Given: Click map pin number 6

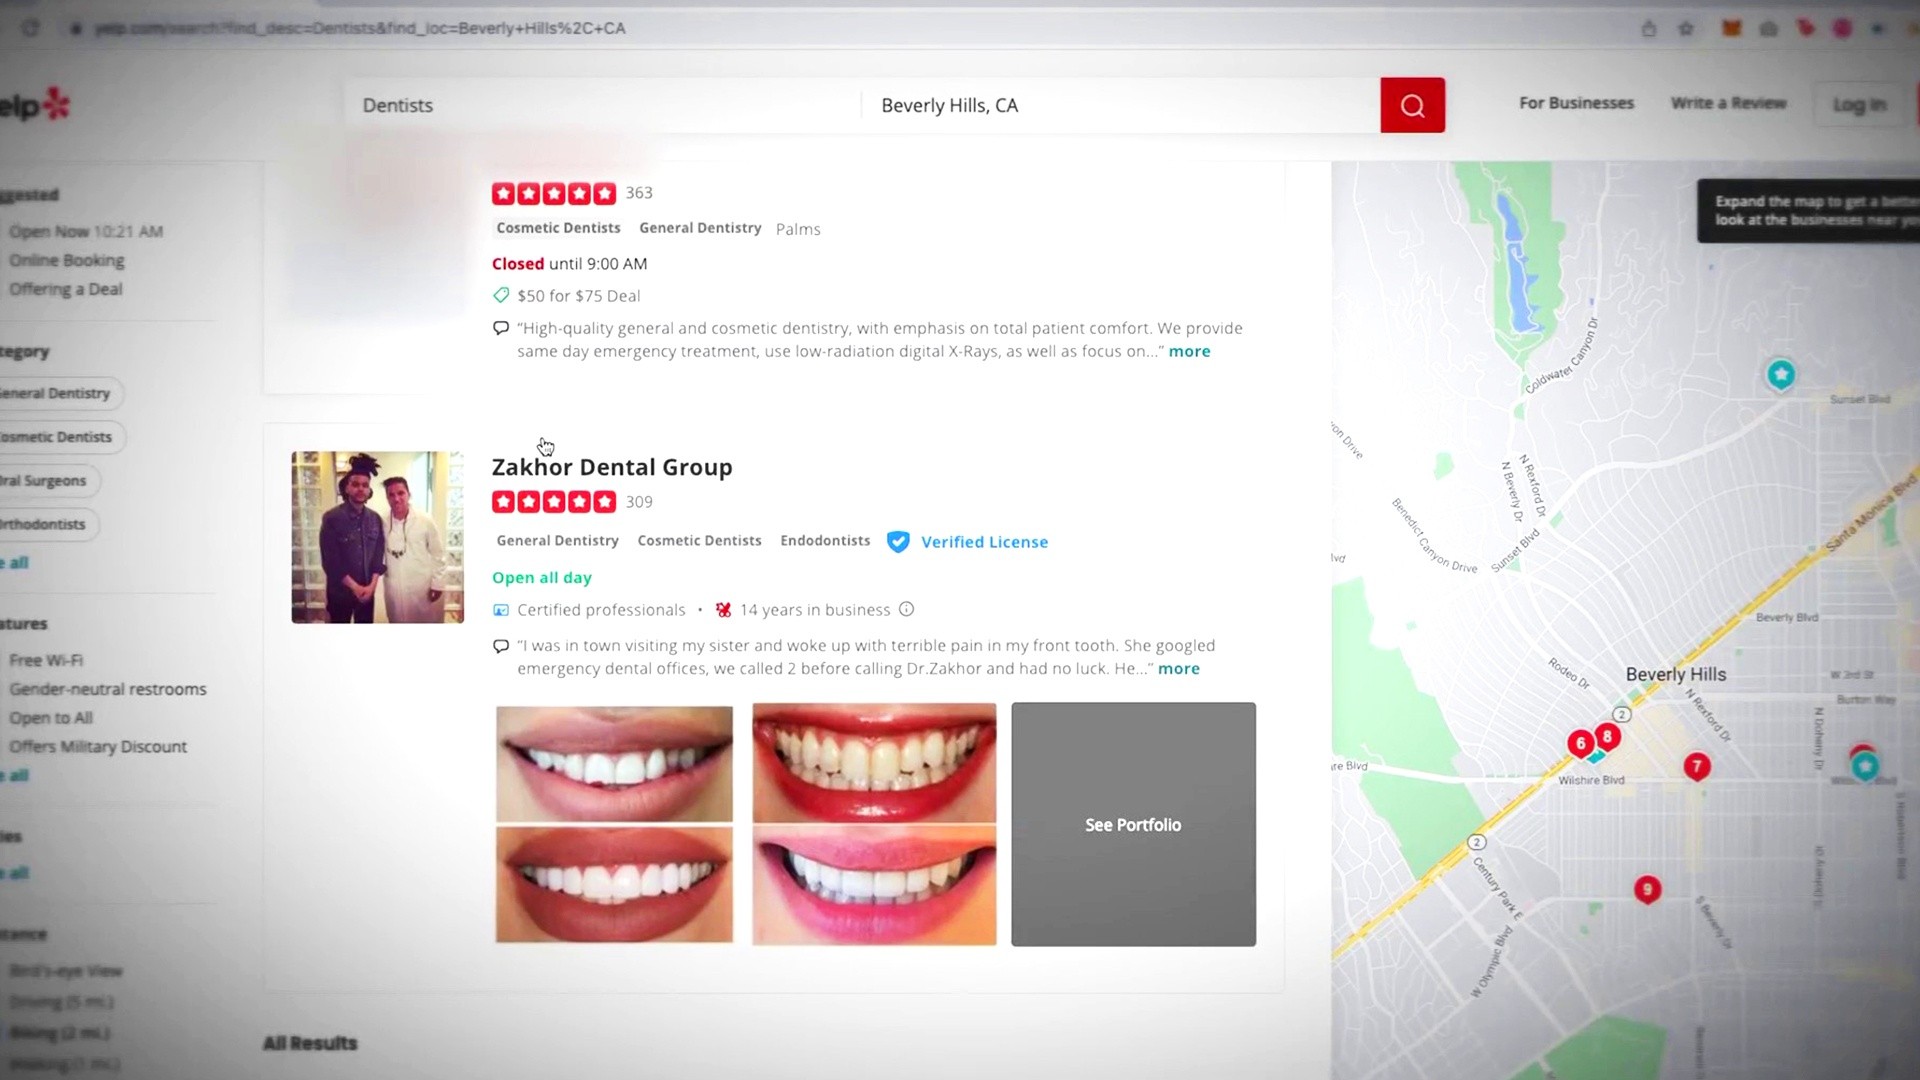Looking at the screenshot, I should (x=1580, y=744).
